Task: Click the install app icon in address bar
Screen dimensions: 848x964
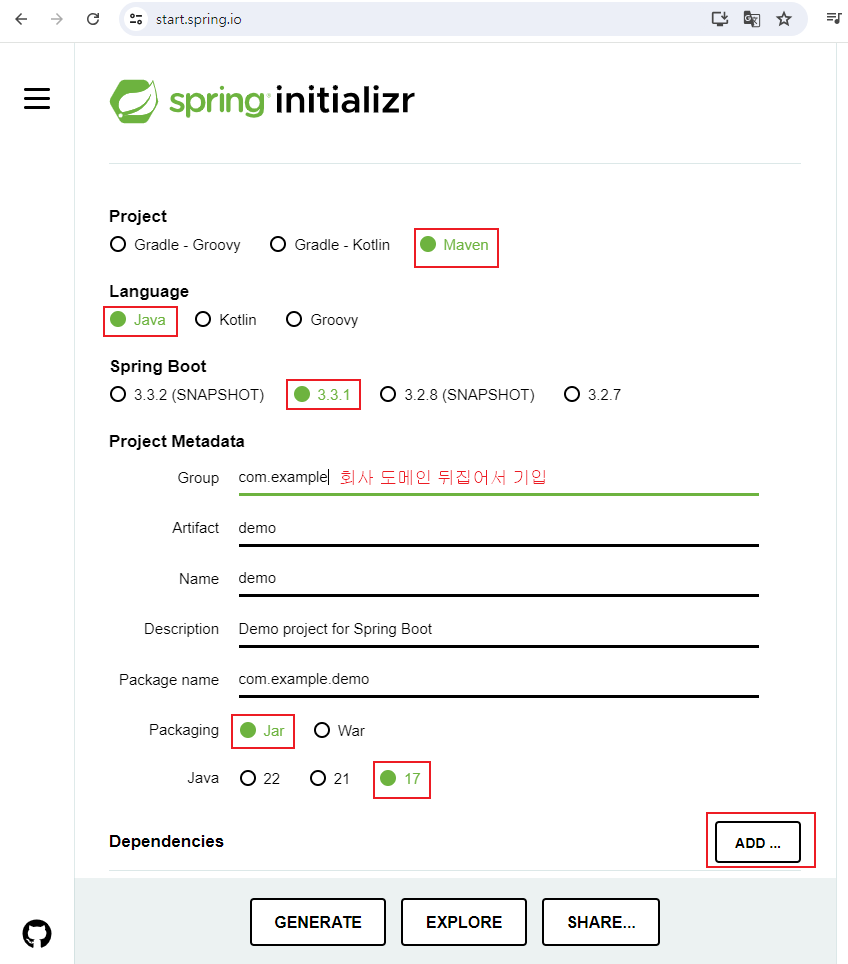Action: [719, 18]
